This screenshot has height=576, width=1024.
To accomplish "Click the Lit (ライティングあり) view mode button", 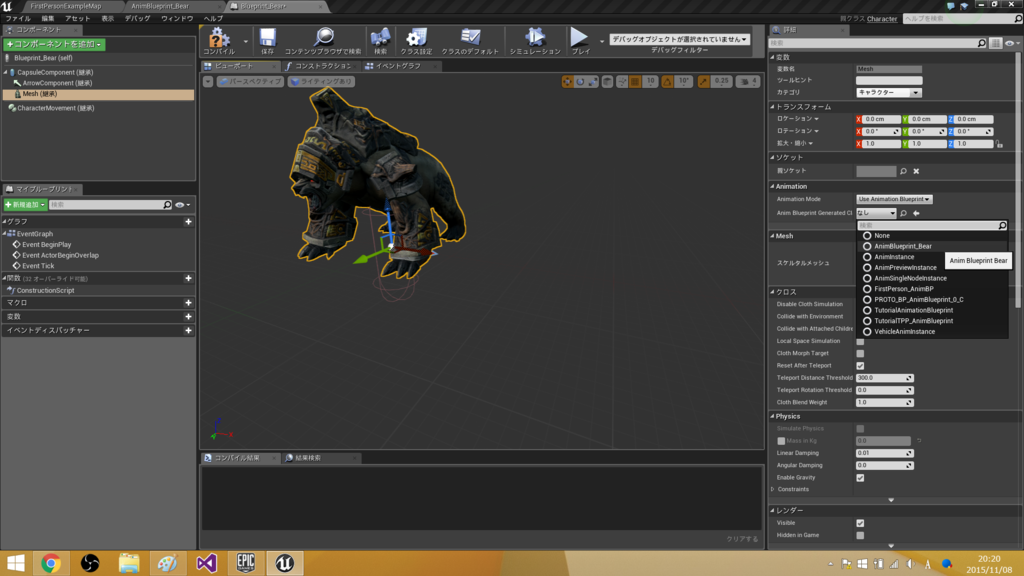I will coord(321,82).
